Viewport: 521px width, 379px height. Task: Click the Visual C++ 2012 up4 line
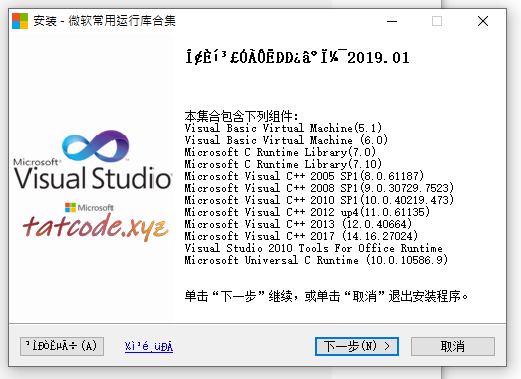[307, 212]
